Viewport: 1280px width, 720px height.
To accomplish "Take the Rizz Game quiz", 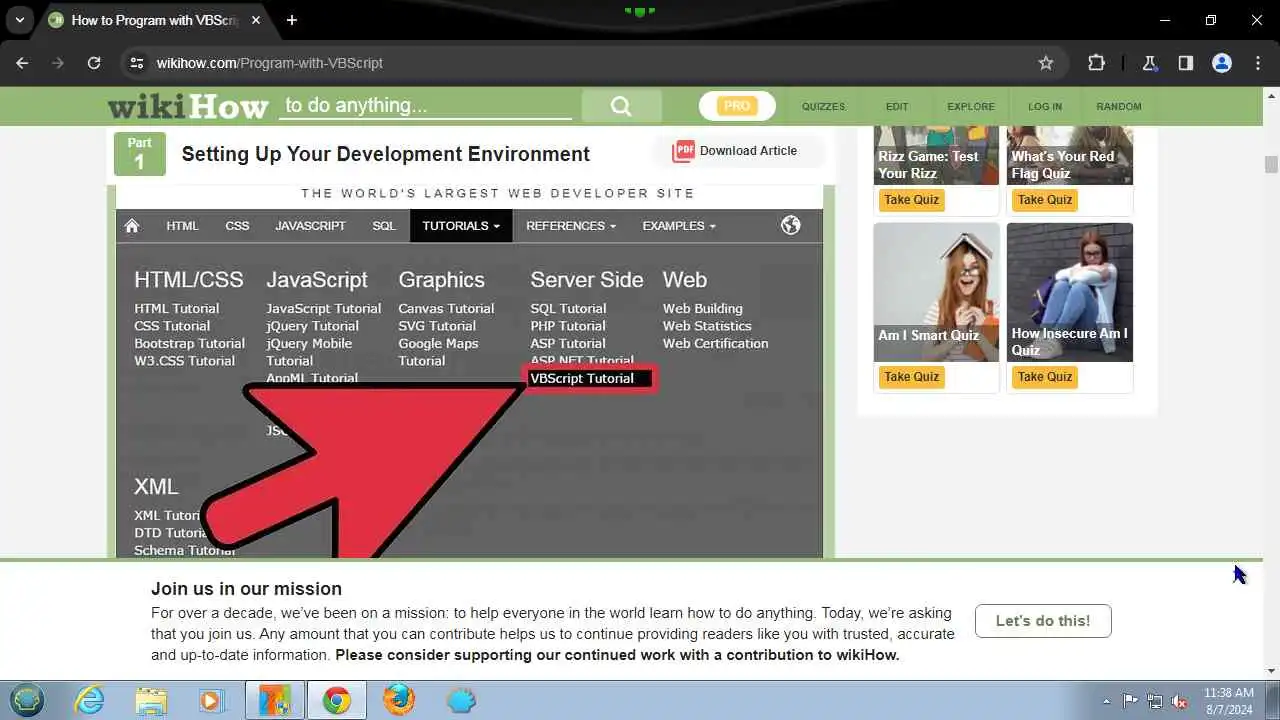I will point(911,200).
